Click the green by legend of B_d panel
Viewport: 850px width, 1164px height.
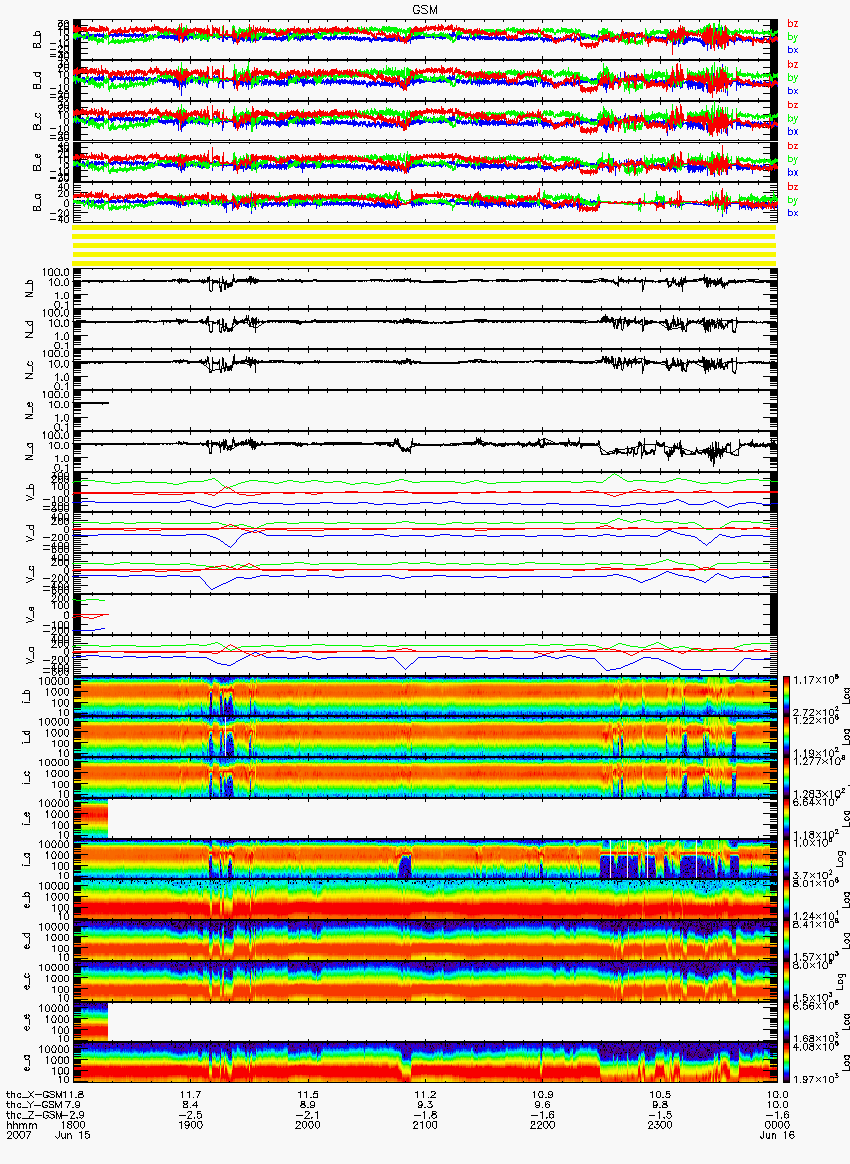tap(793, 77)
